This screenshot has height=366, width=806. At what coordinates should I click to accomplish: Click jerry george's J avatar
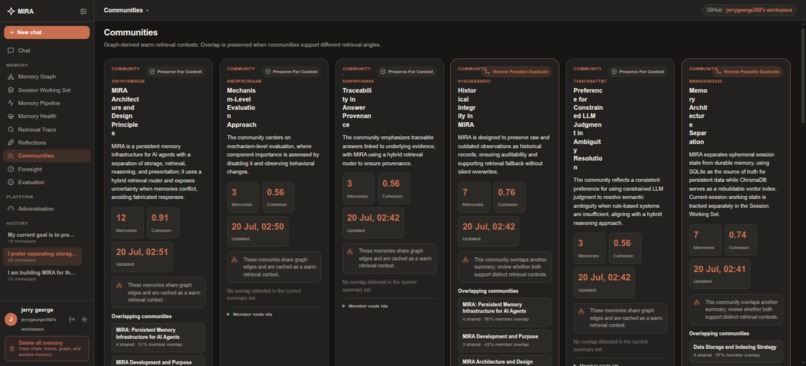(x=10, y=319)
